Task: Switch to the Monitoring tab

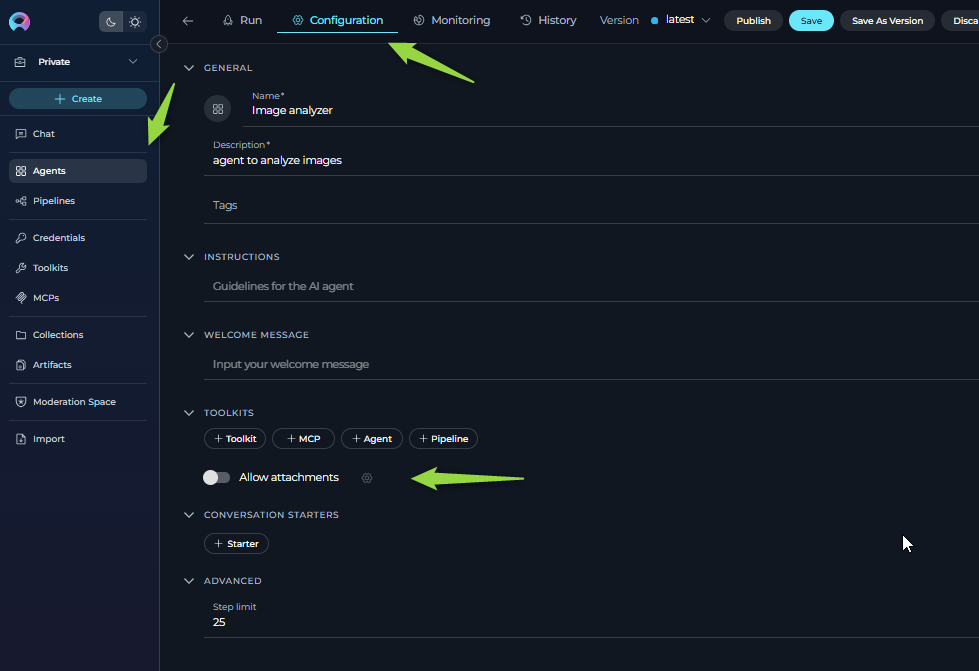Action: (451, 20)
